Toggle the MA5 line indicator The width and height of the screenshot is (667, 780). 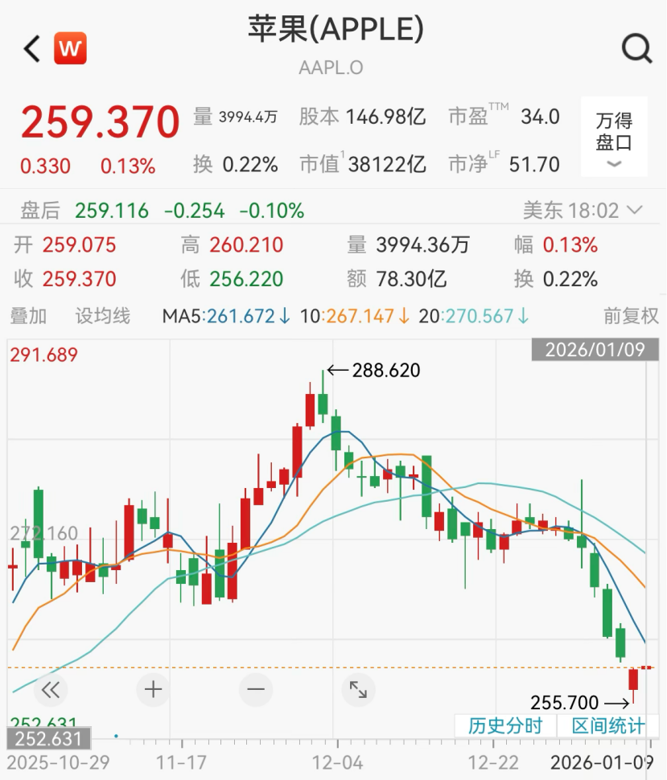coord(226,316)
